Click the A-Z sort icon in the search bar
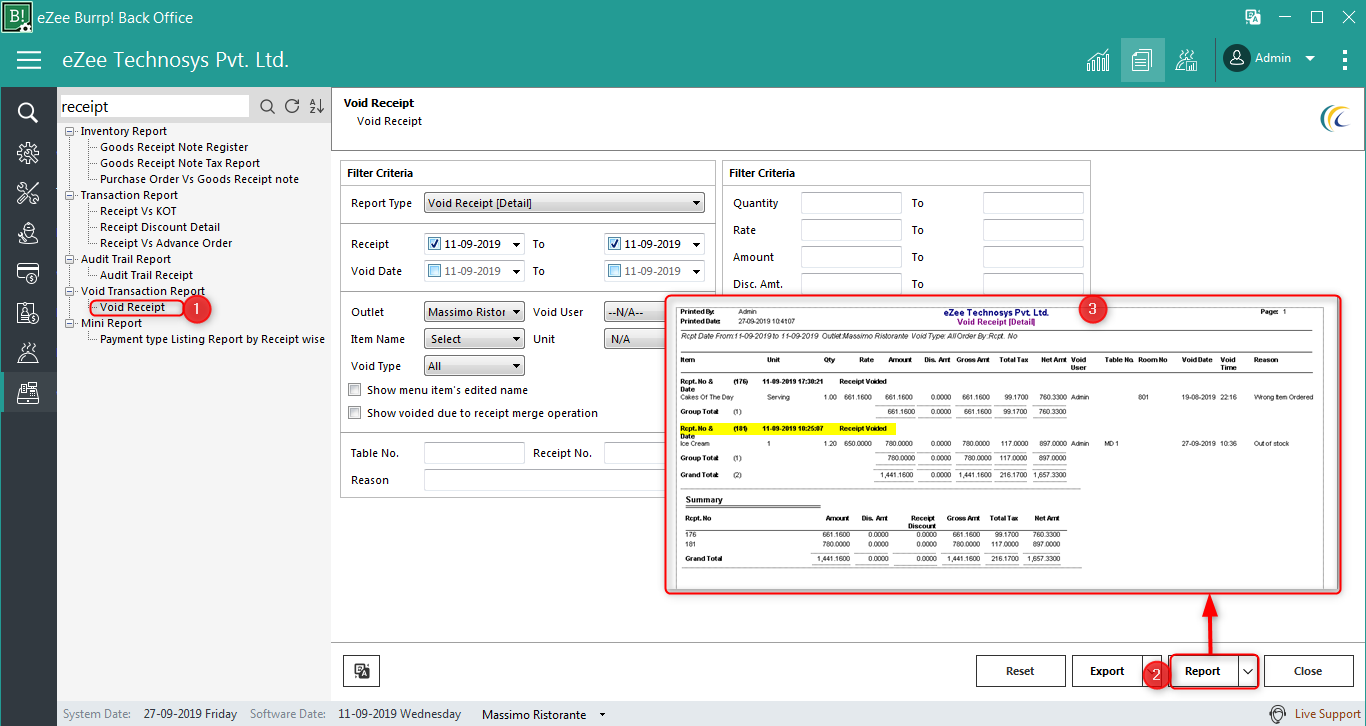The width and height of the screenshot is (1366, 726). coord(317,107)
